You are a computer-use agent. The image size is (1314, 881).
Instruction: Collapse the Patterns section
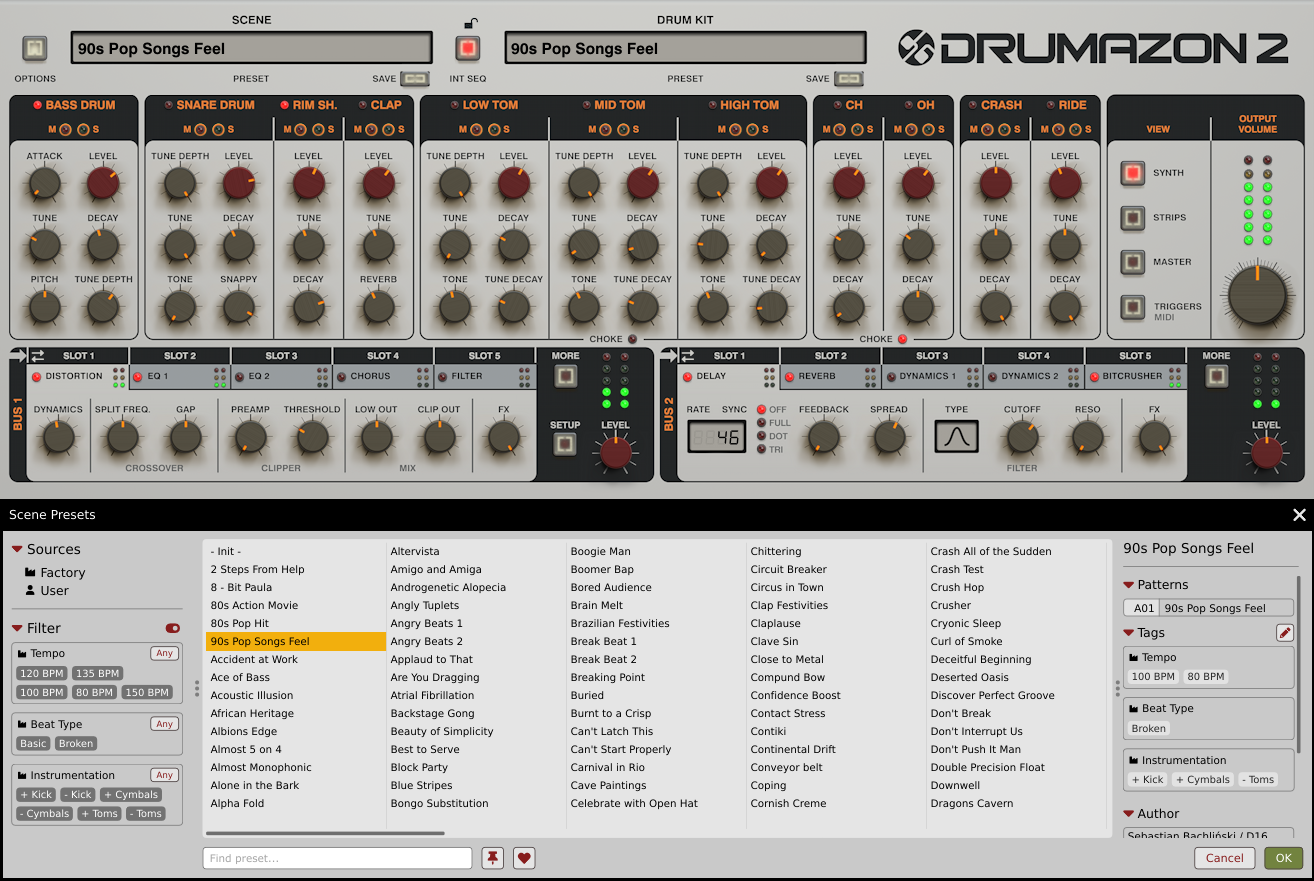[1129, 584]
